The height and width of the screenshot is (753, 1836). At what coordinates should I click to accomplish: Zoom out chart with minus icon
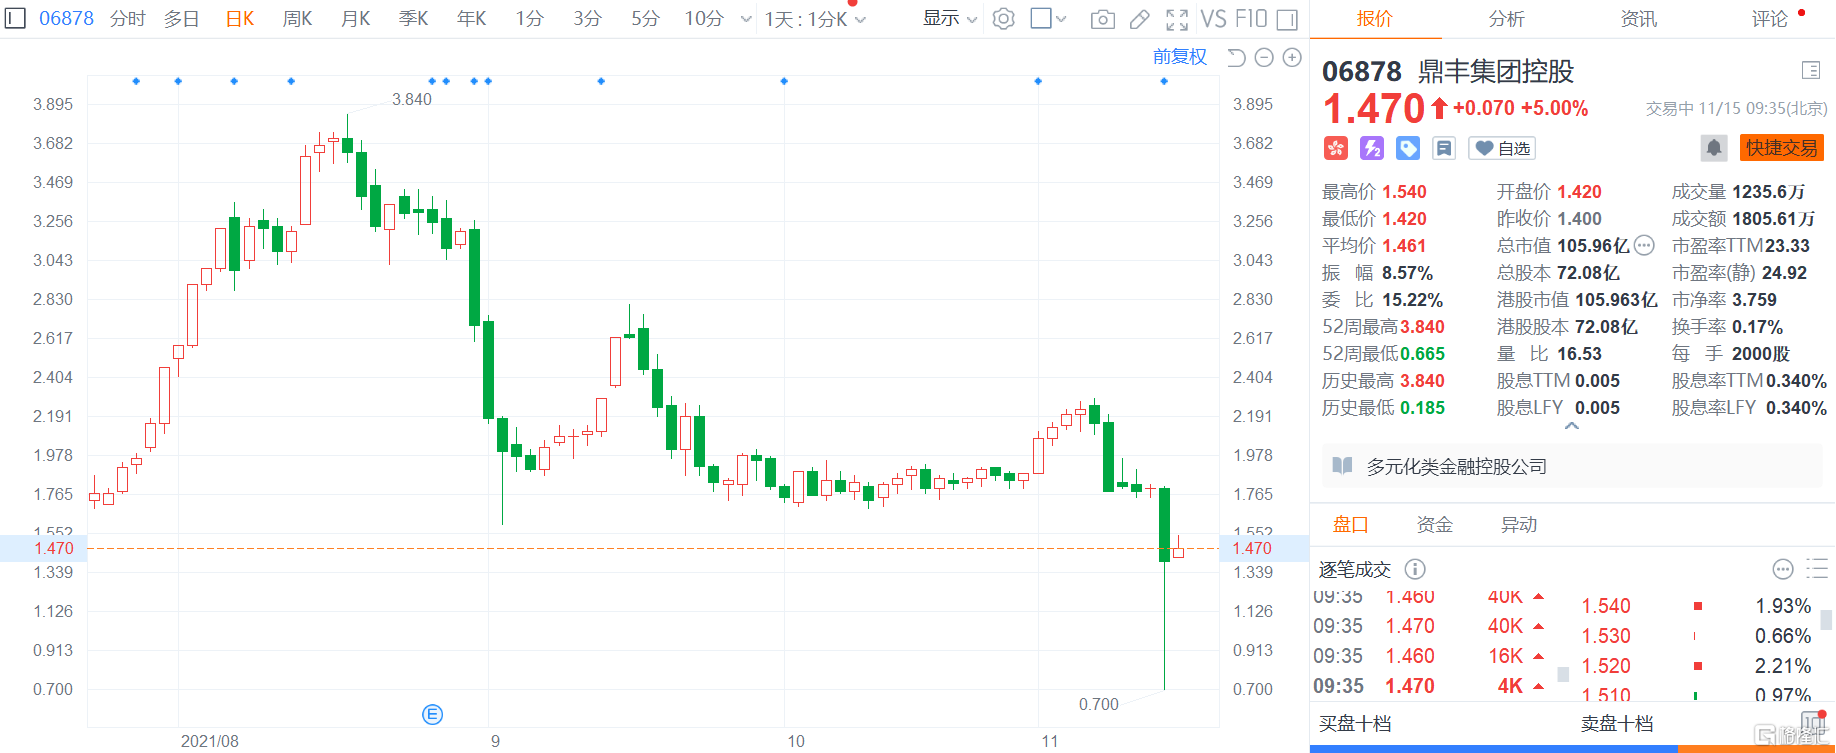[1264, 58]
